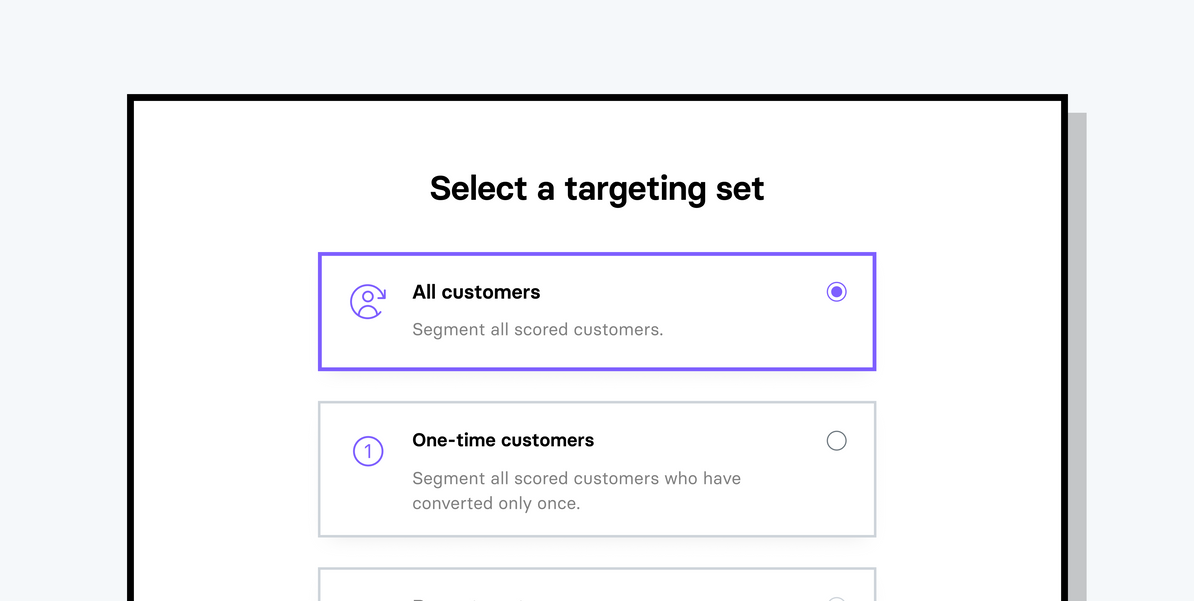The height and width of the screenshot is (601, 1194).
Task: Click the gray drop shadow beside the dialog
Action: (1077, 350)
